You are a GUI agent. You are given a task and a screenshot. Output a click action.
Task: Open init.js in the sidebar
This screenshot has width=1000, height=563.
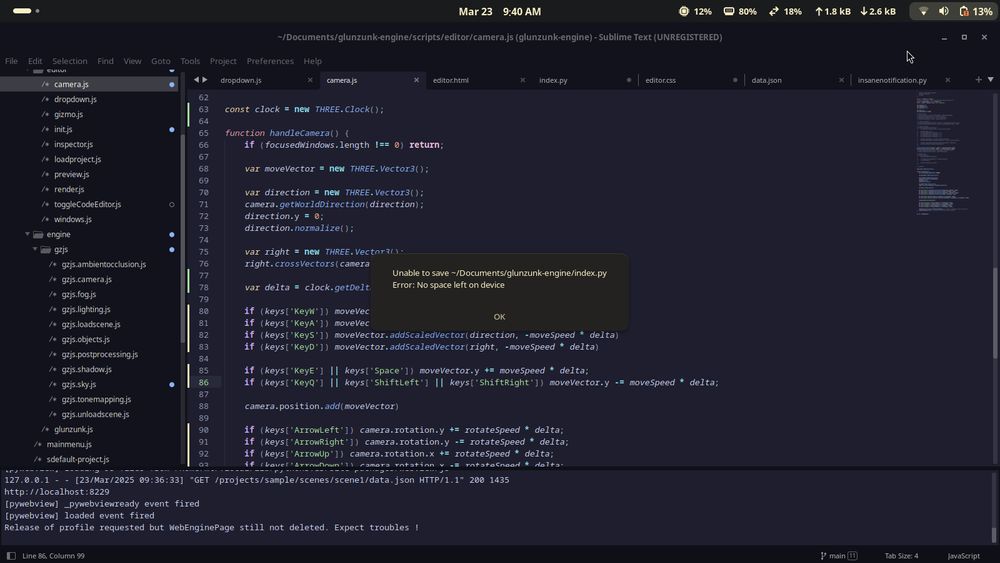[63, 129]
